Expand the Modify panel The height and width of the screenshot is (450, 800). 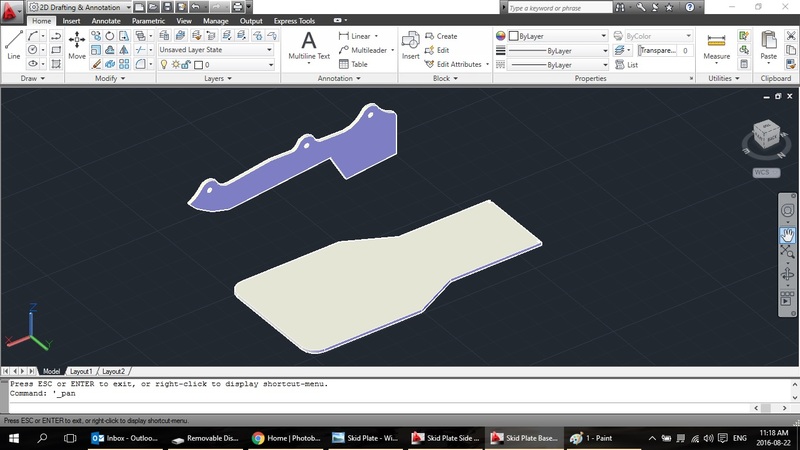tap(110, 79)
